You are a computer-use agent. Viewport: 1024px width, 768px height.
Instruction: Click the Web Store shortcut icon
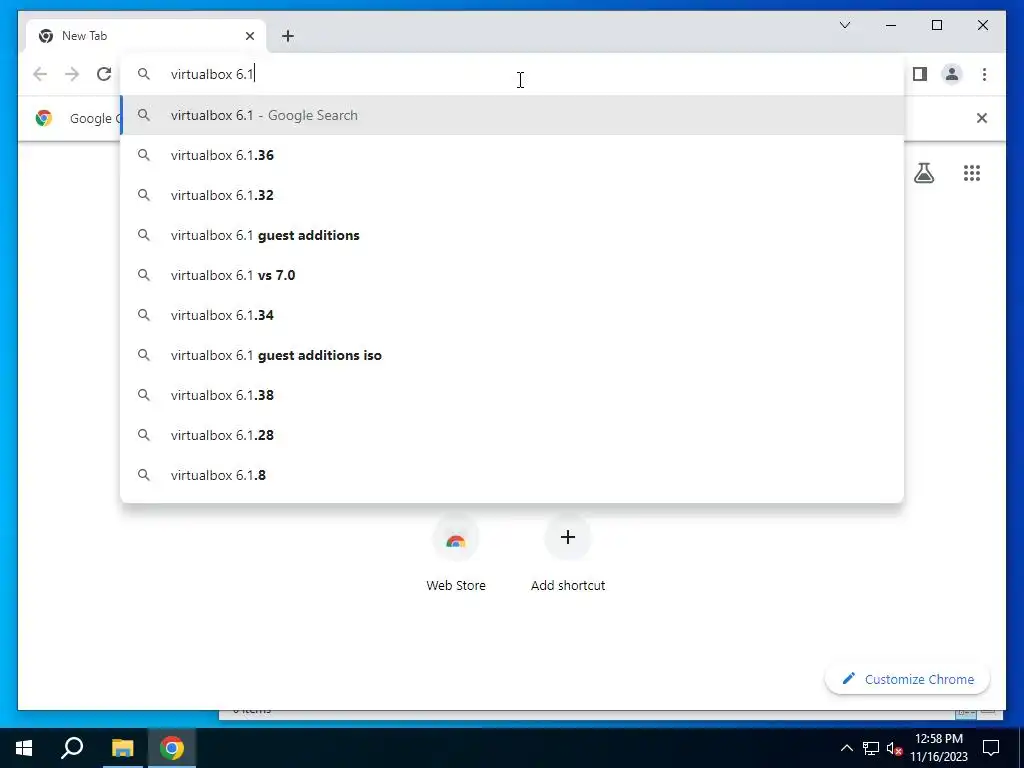pyautogui.click(x=456, y=537)
